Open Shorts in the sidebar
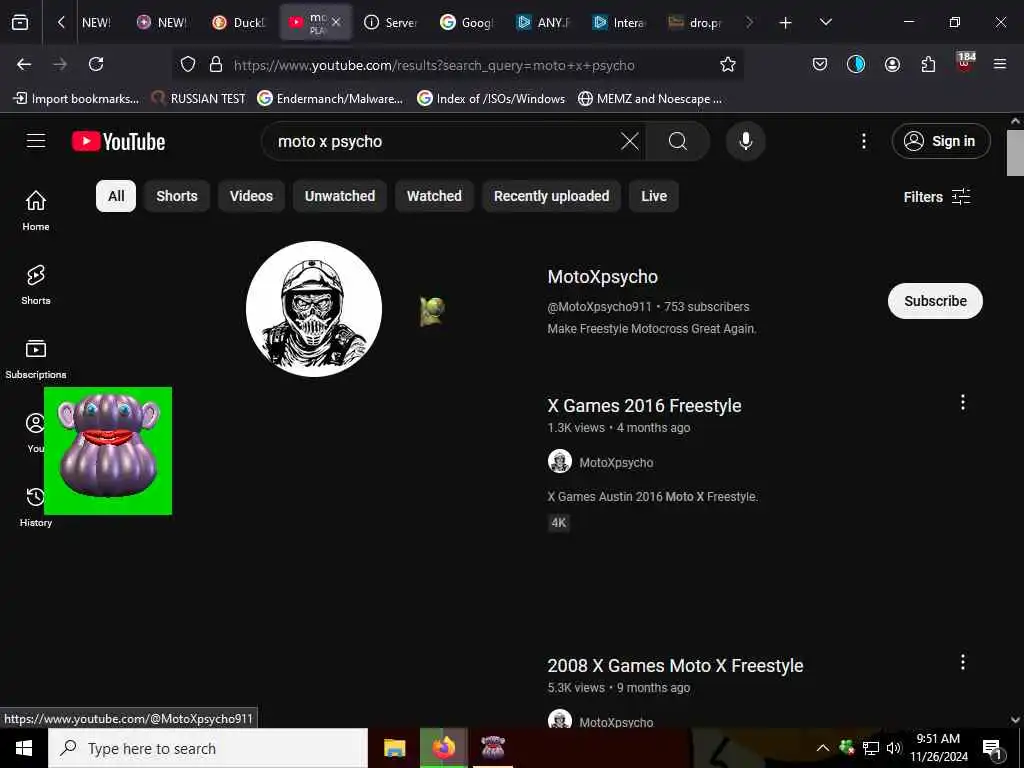Screen dimensions: 1024x768 (36, 285)
